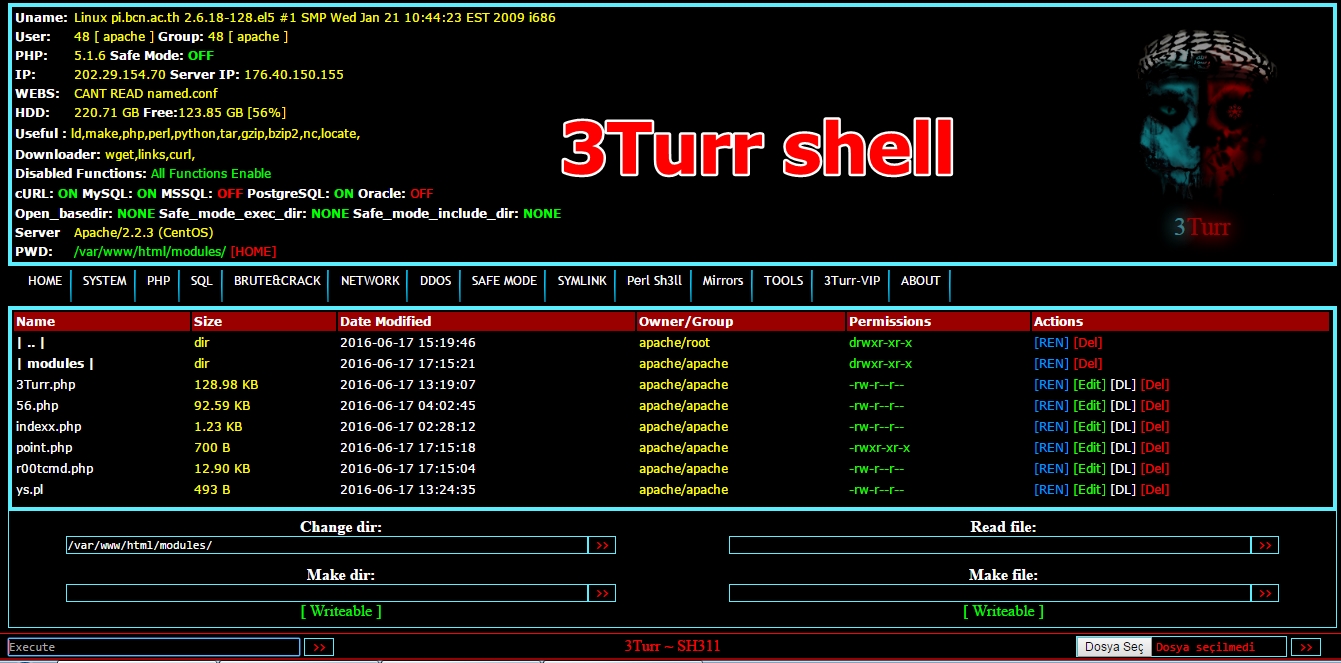Switch to the SYMLINK tab

pyautogui.click(x=581, y=281)
